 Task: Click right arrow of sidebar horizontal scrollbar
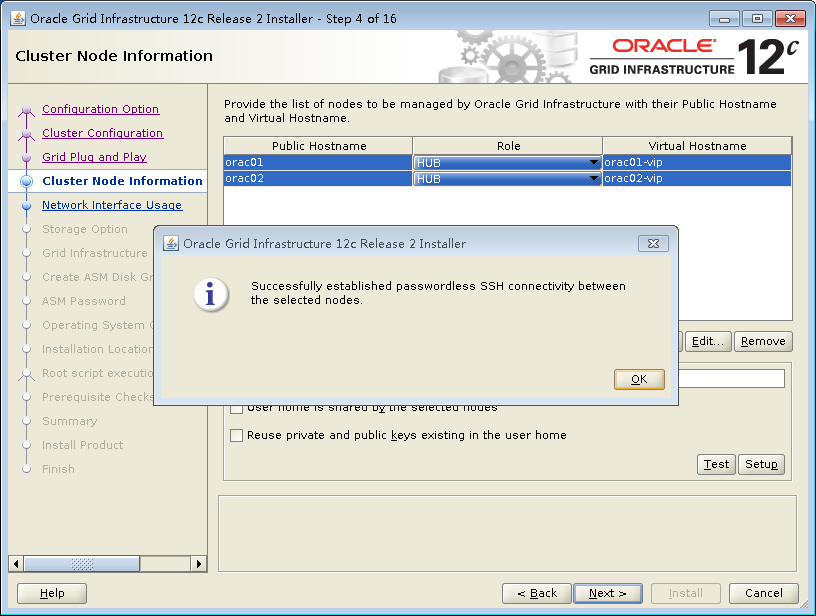(198, 563)
